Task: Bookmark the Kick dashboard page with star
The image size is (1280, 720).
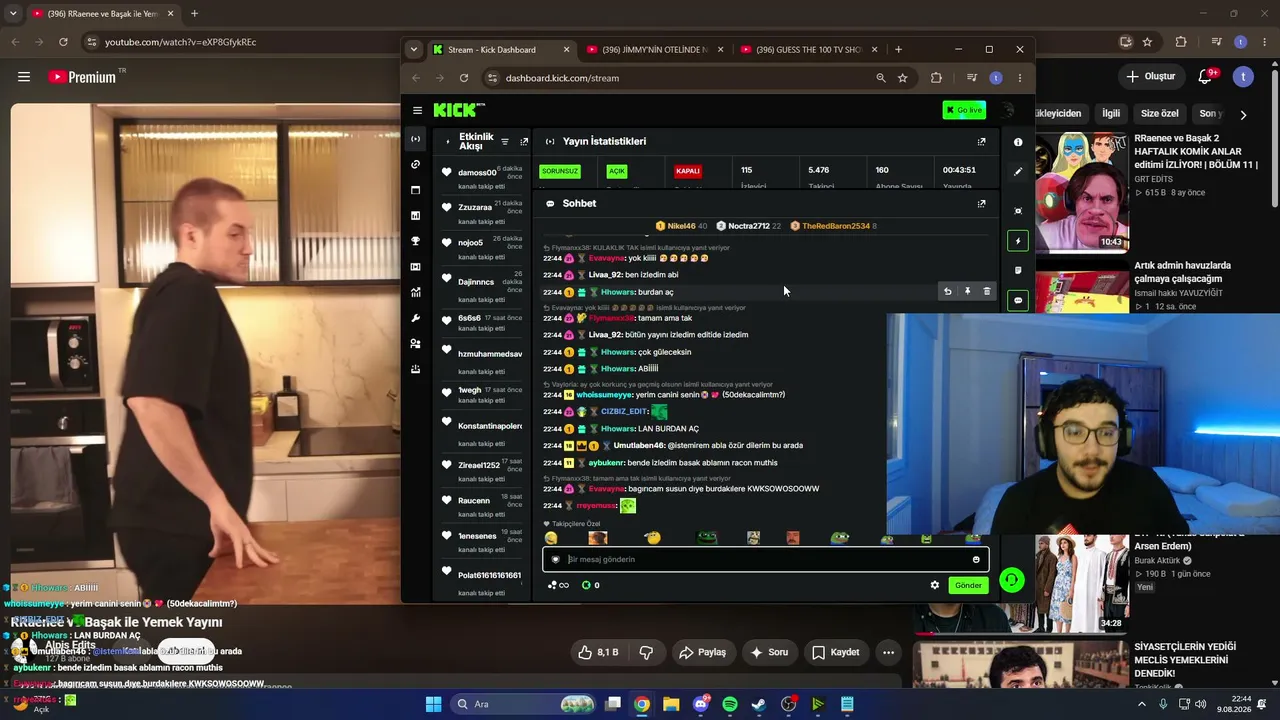Action: (903, 78)
